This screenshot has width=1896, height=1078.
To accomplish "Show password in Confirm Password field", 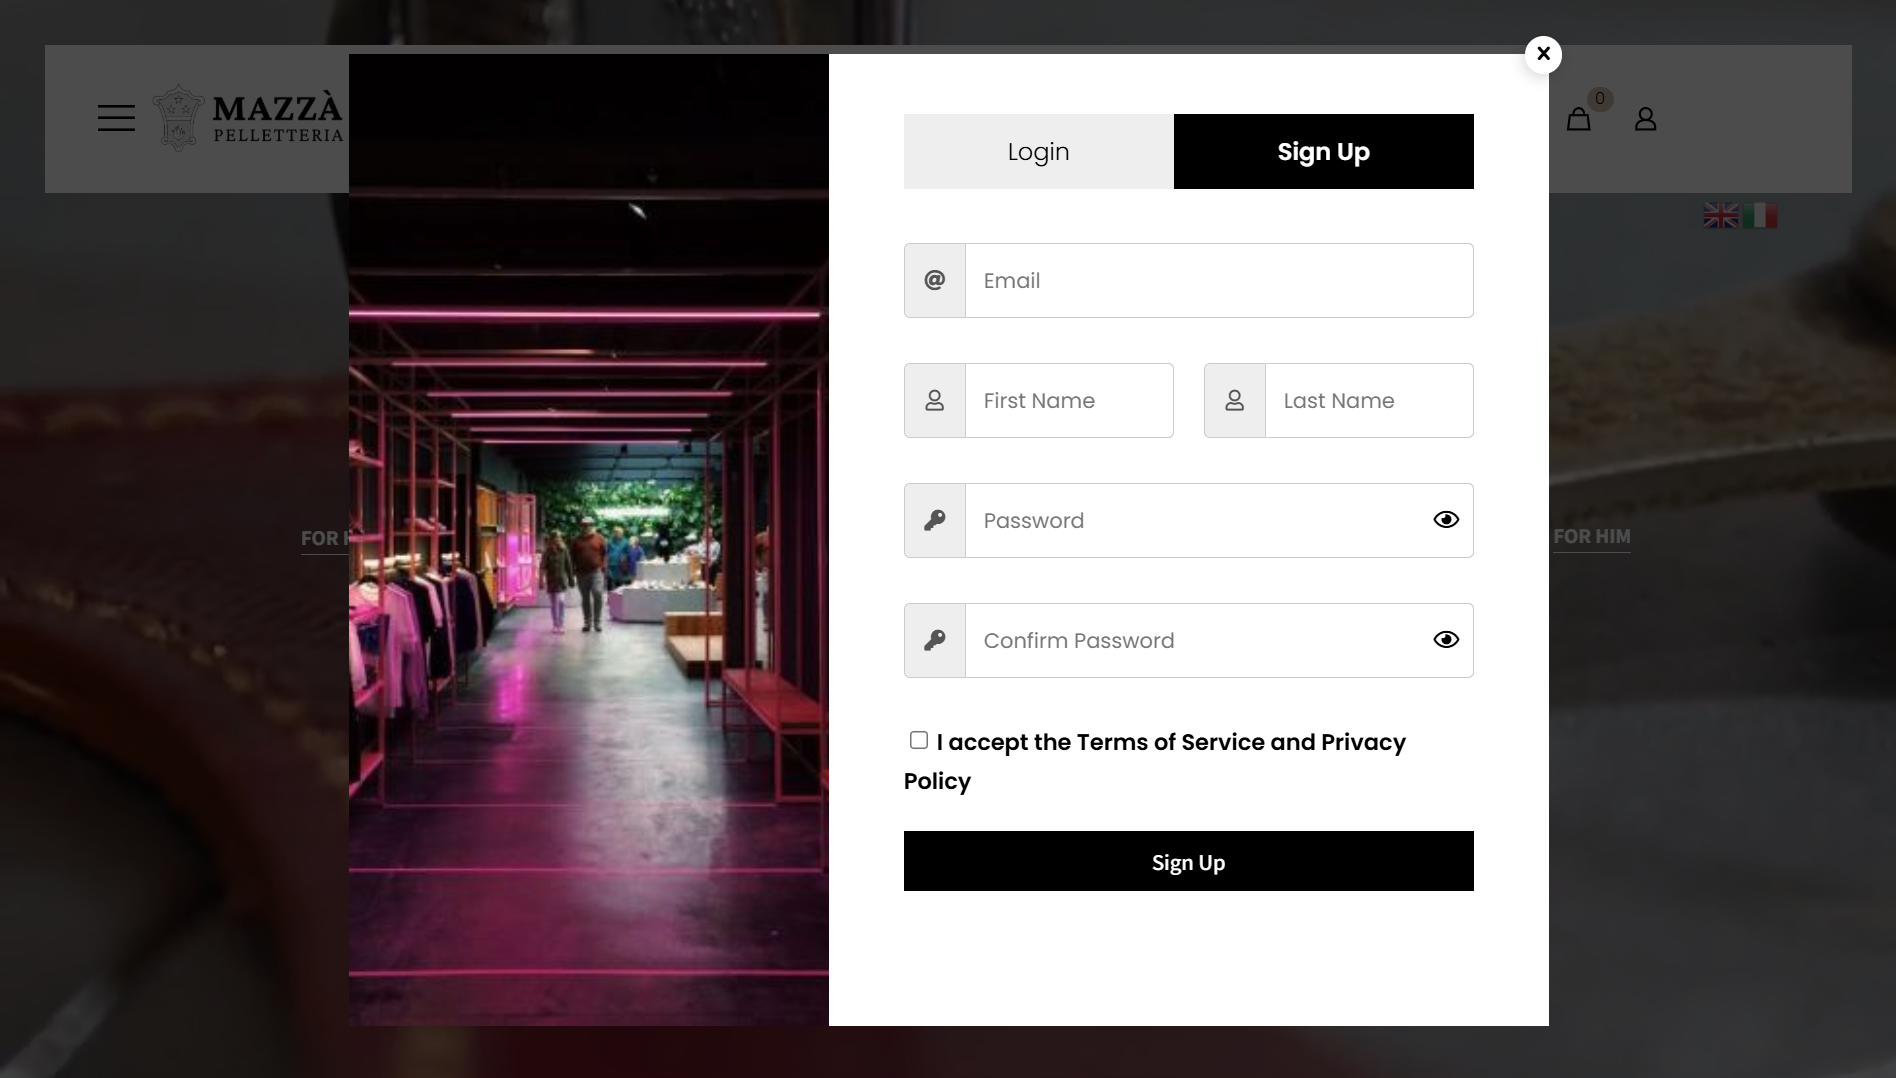I will (1445, 640).
